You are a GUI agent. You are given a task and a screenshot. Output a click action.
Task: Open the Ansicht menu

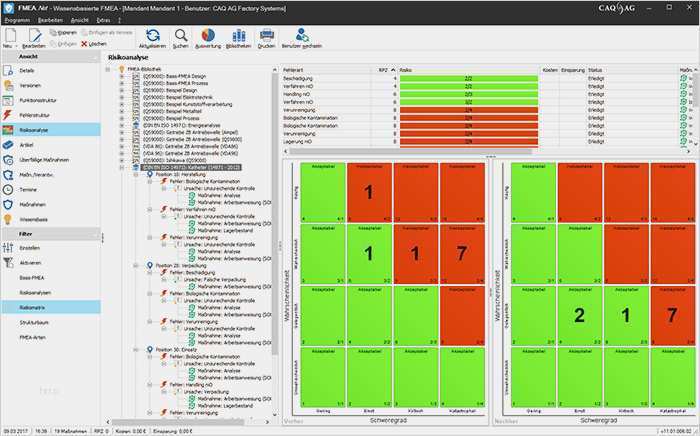point(79,20)
